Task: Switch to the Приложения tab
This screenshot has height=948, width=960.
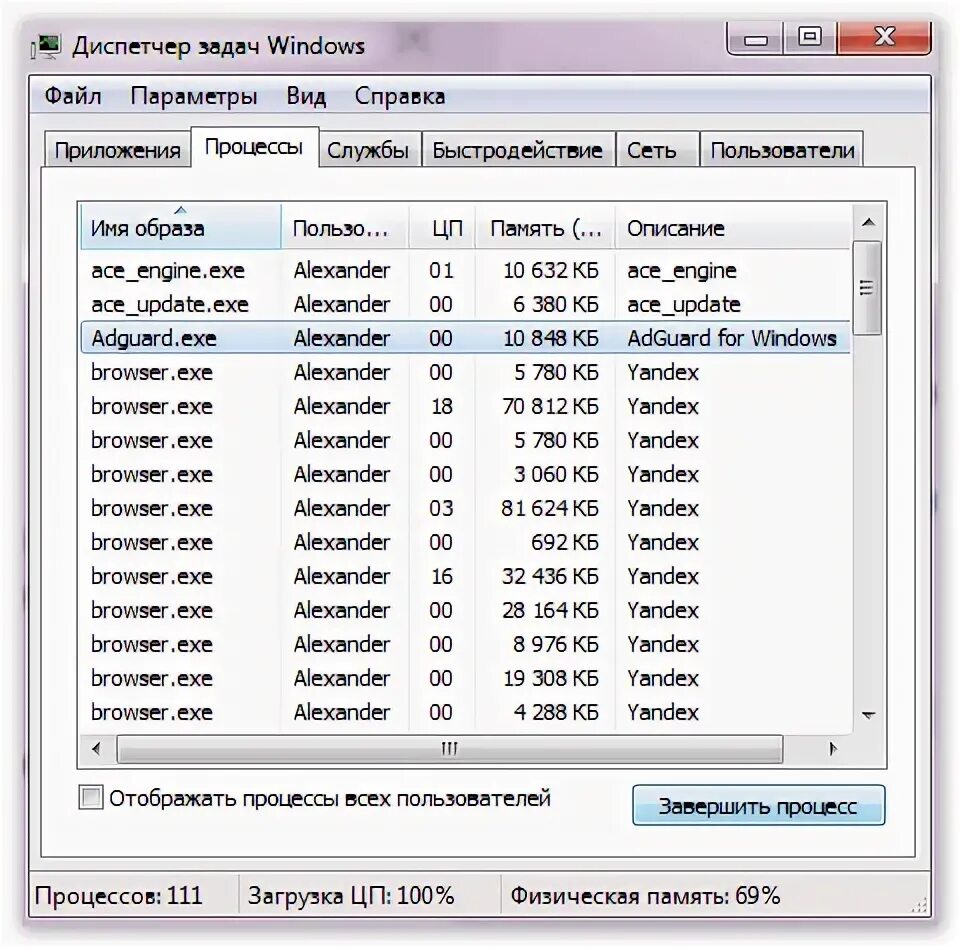Action: point(118,150)
